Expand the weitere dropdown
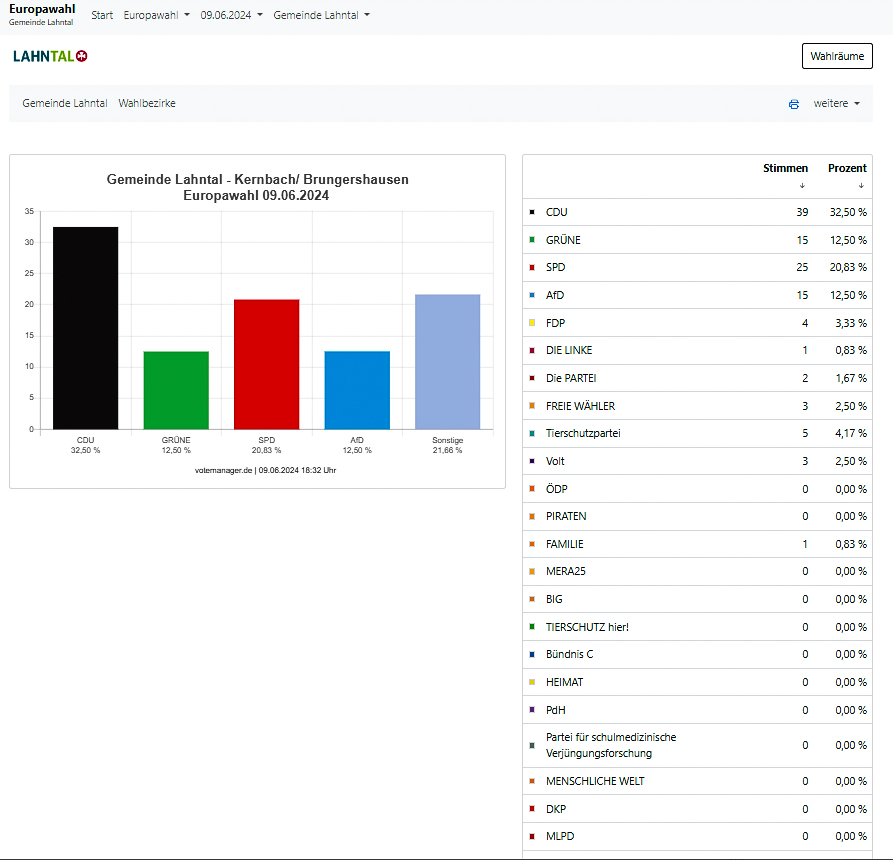893x860 pixels. (837, 104)
